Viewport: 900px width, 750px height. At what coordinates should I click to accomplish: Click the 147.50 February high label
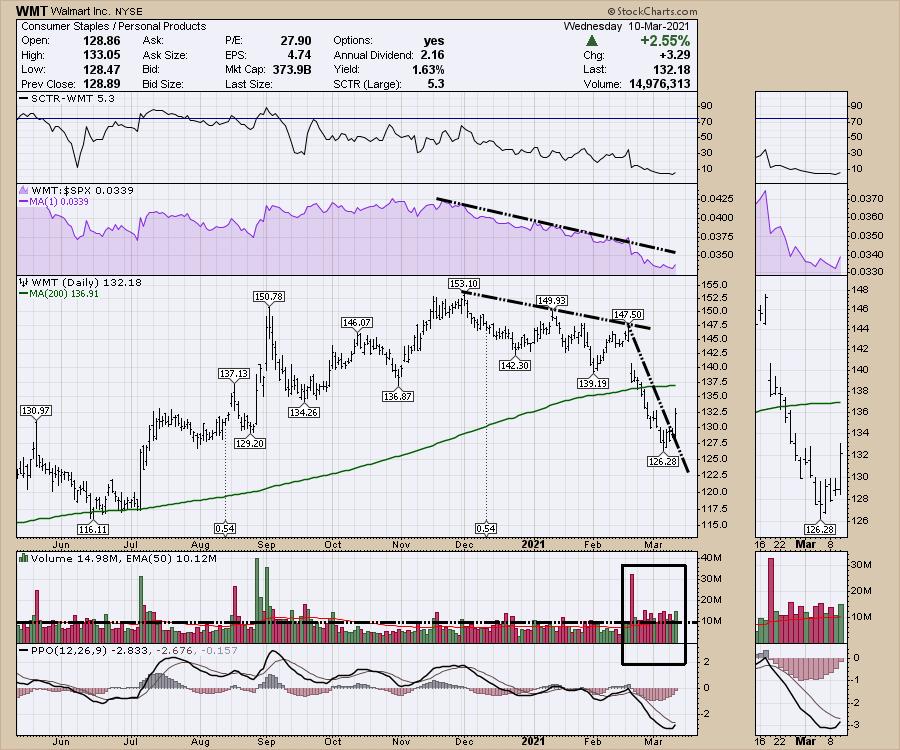coord(628,314)
